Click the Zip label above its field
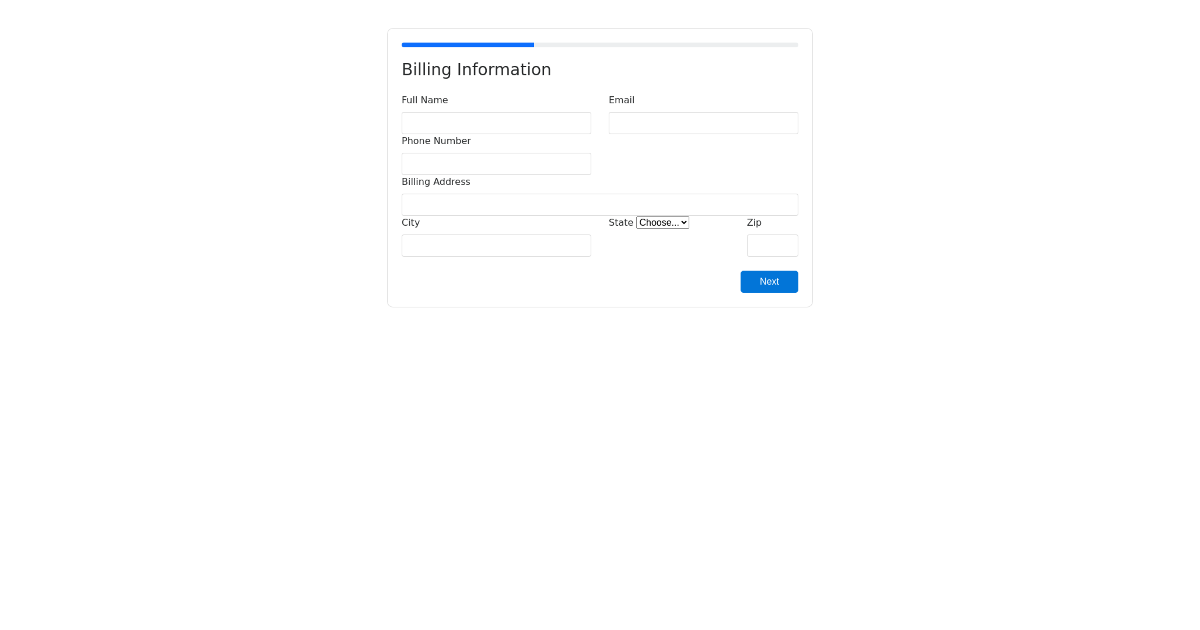1200x630 pixels. click(x=754, y=222)
